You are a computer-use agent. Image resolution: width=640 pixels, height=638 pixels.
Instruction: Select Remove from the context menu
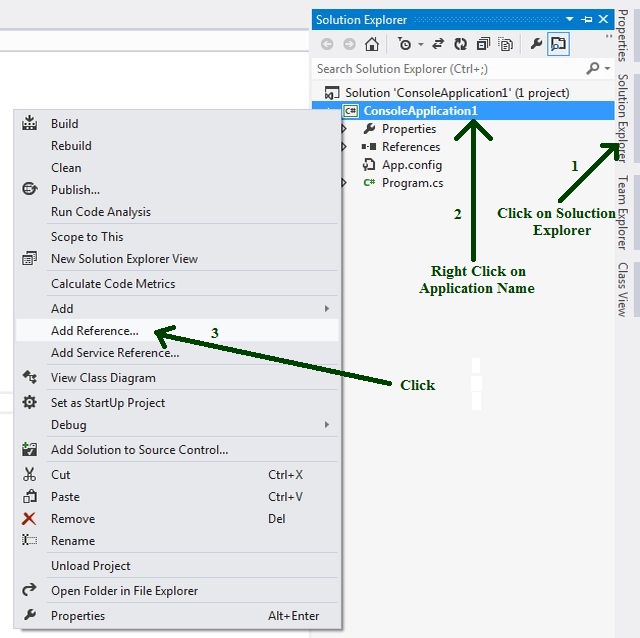178,519
